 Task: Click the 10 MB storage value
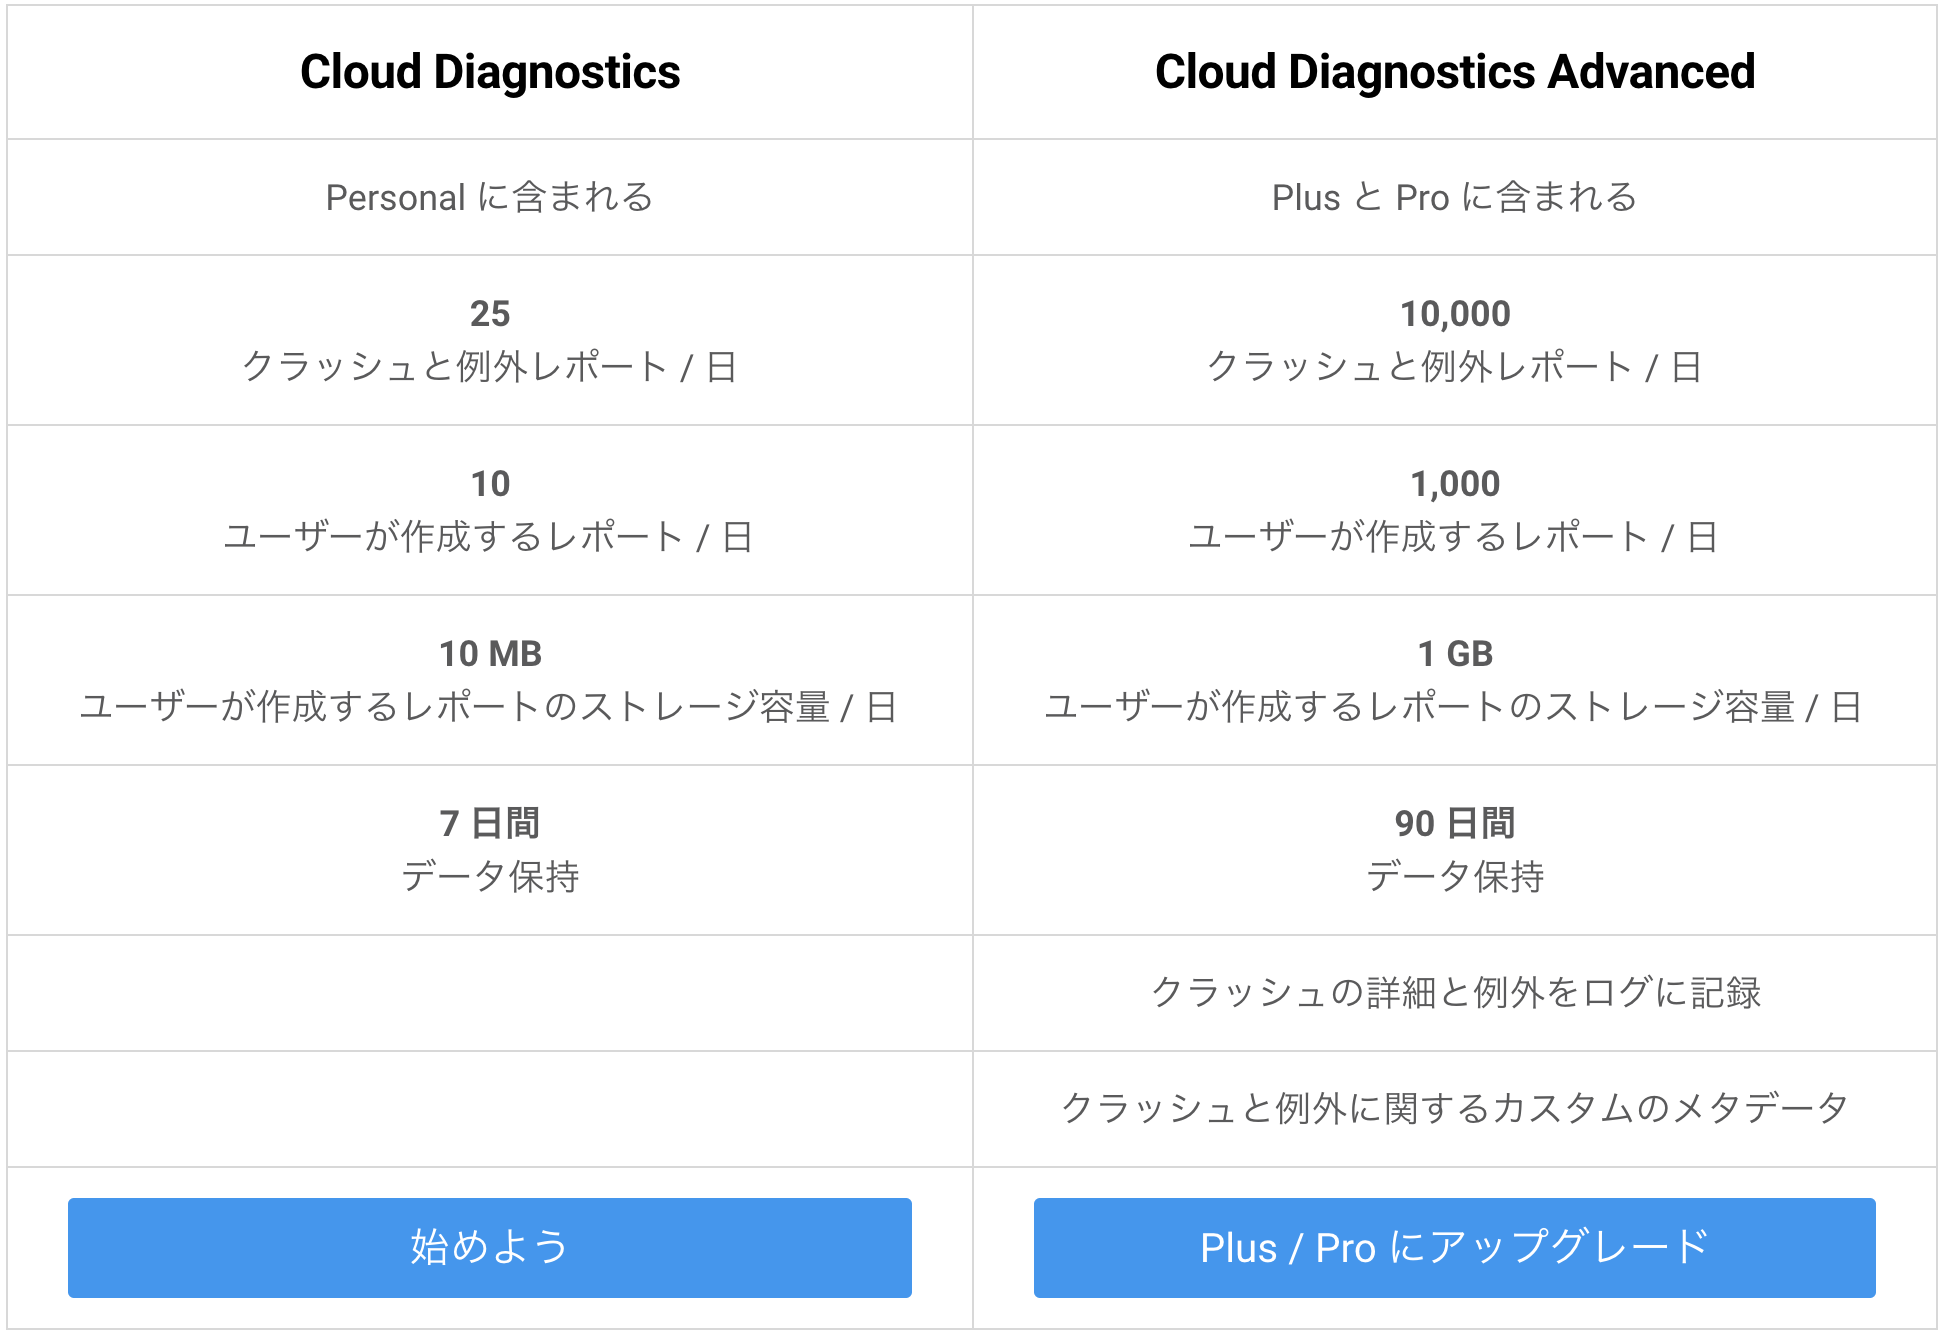coord(490,654)
